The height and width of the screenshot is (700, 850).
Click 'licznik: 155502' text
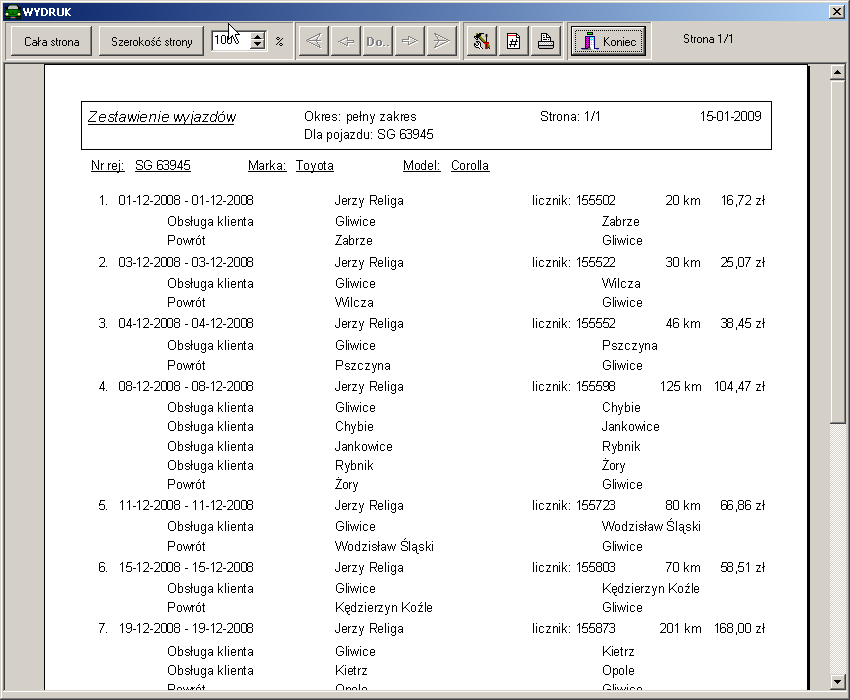click(x=574, y=201)
